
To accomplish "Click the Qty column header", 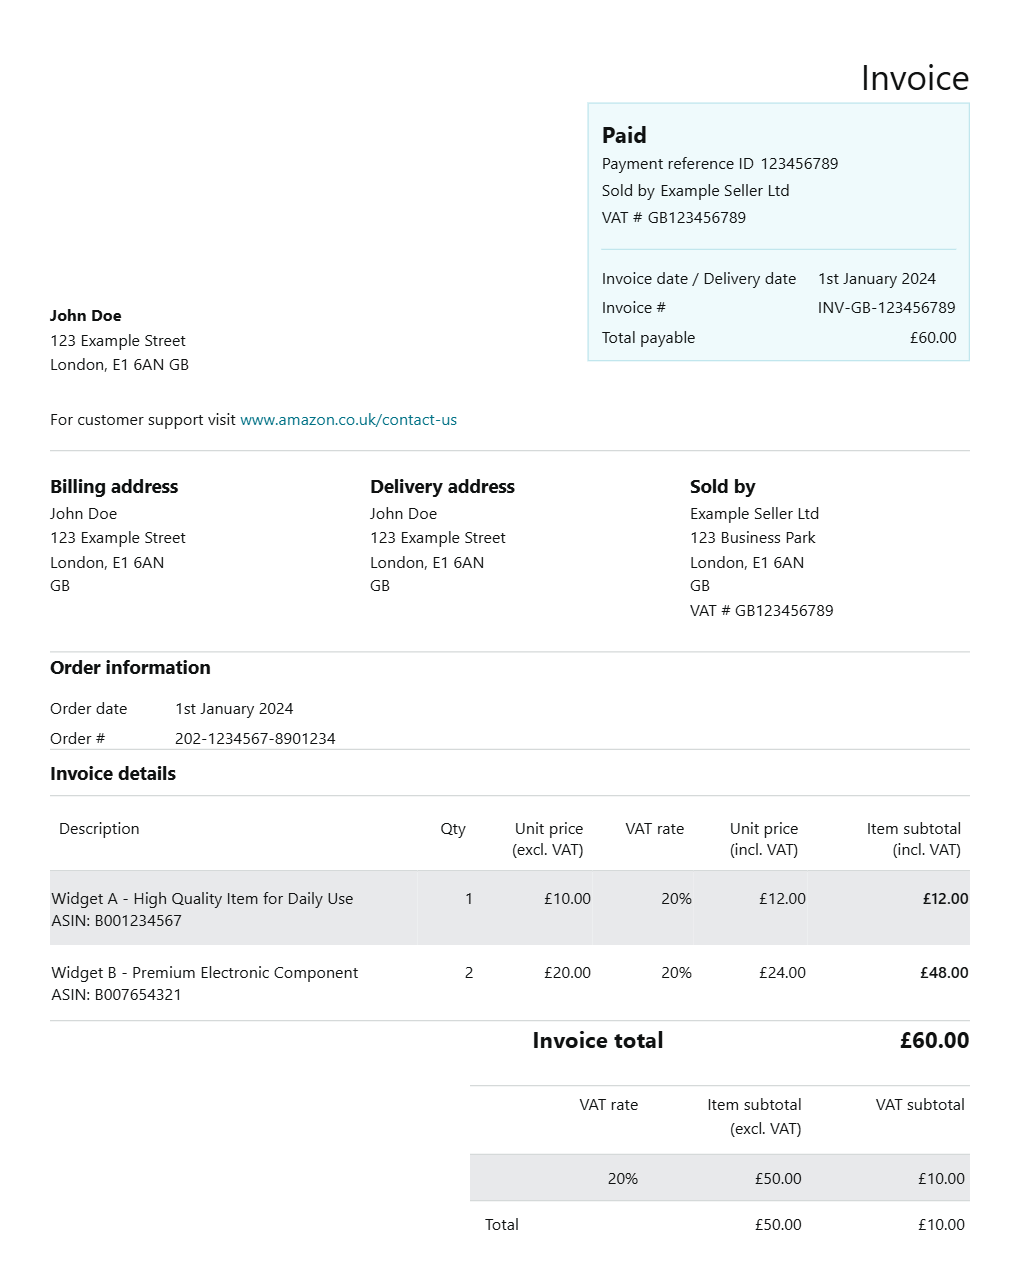I will click(453, 829).
